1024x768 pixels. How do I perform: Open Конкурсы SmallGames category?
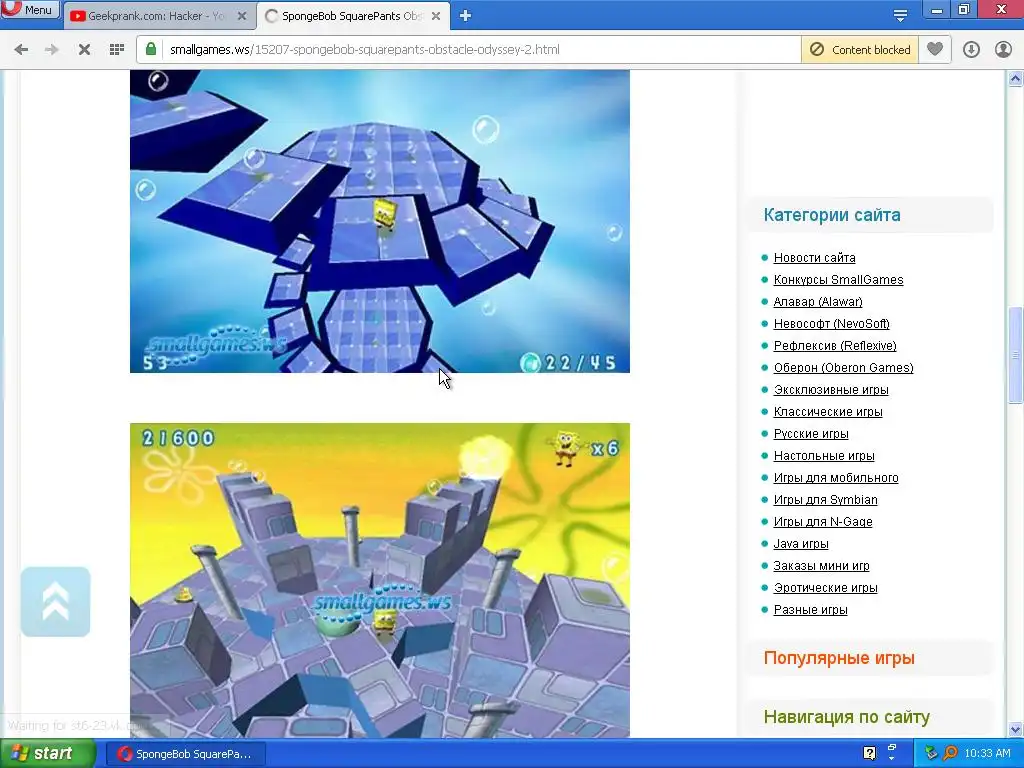point(839,280)
